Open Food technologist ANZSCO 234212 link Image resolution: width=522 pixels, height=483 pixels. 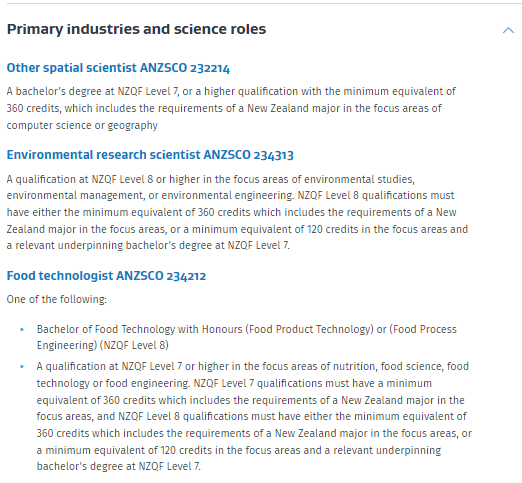[x=106, y=276]
